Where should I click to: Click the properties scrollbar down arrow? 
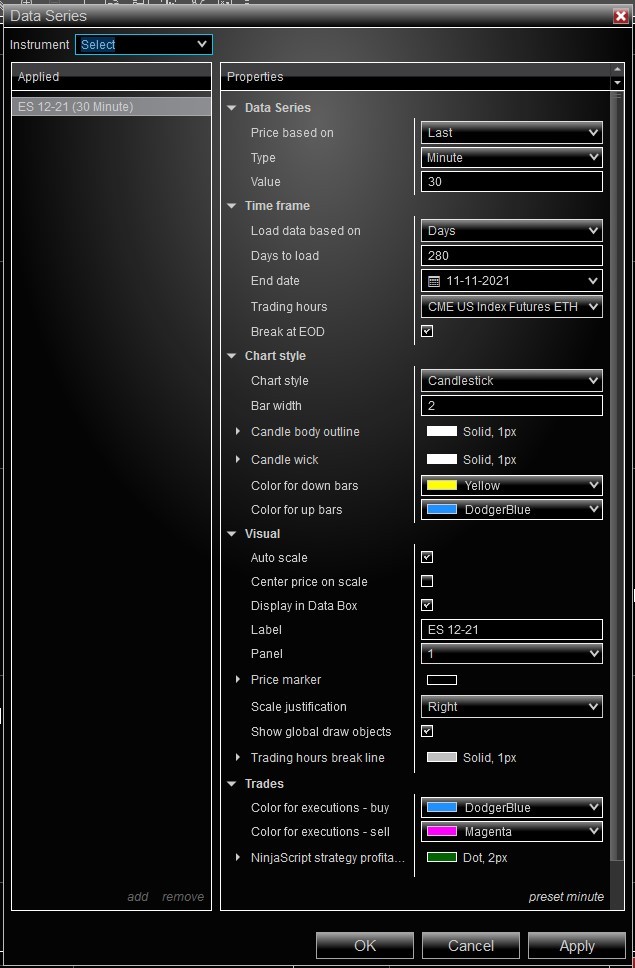pos(617,82)
